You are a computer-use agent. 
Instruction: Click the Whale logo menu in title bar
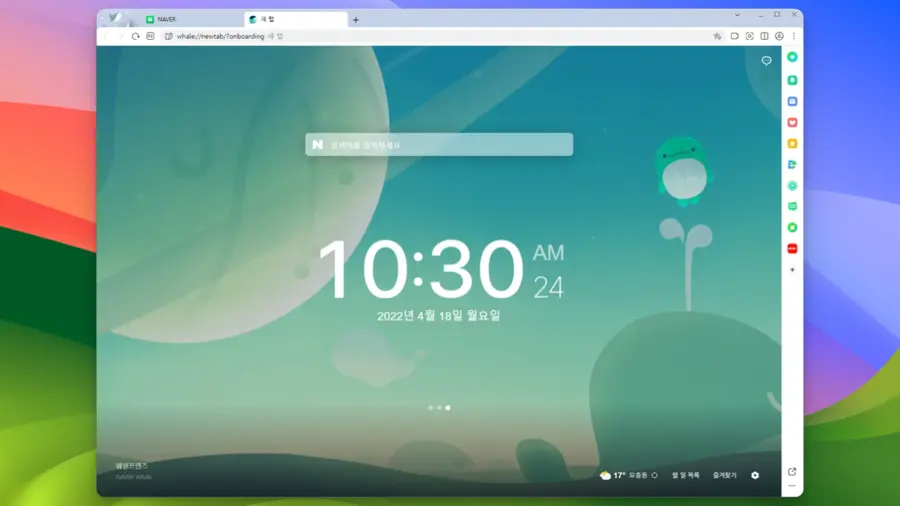pyautogui.click(x=114, y=18)
